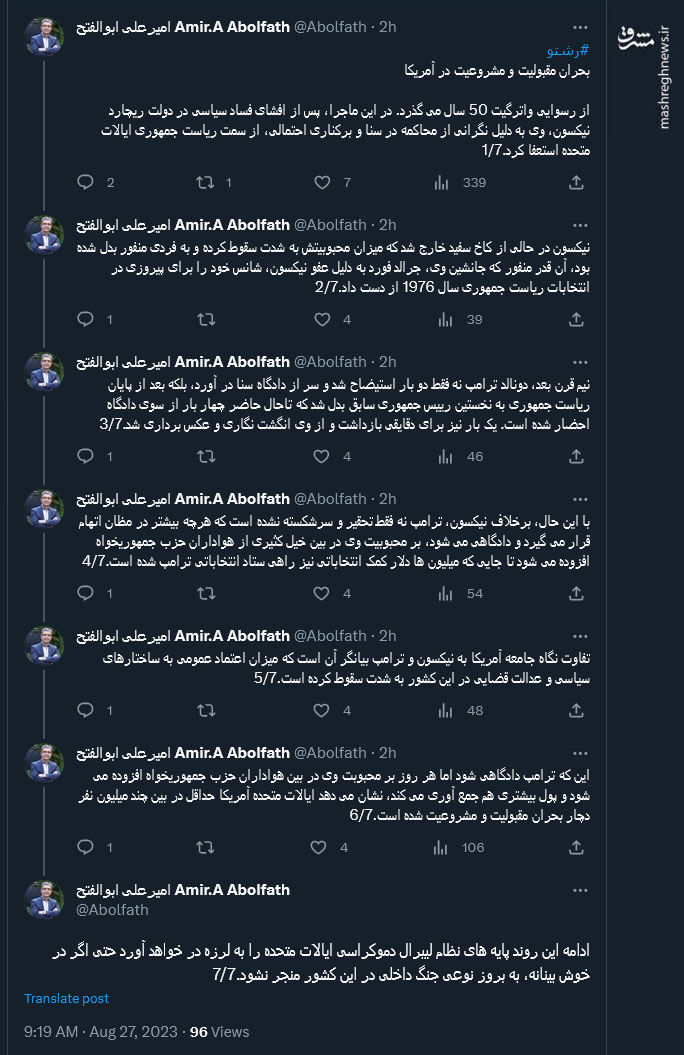Image resolution: width=684 pixels, height=1055 pixels.
Task: Reply to the first tweet of the thread
Action: [x=85, y=183]
